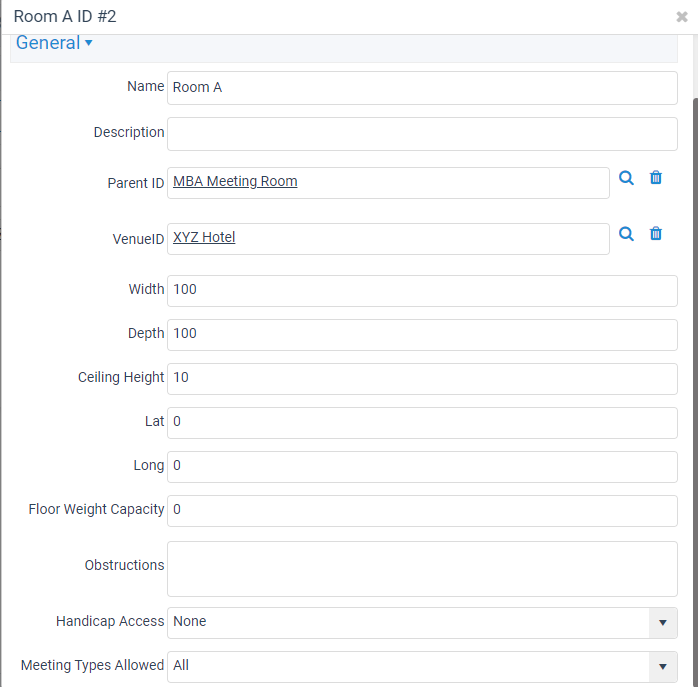Search for a Parent ID record

[x=626, y=178]
